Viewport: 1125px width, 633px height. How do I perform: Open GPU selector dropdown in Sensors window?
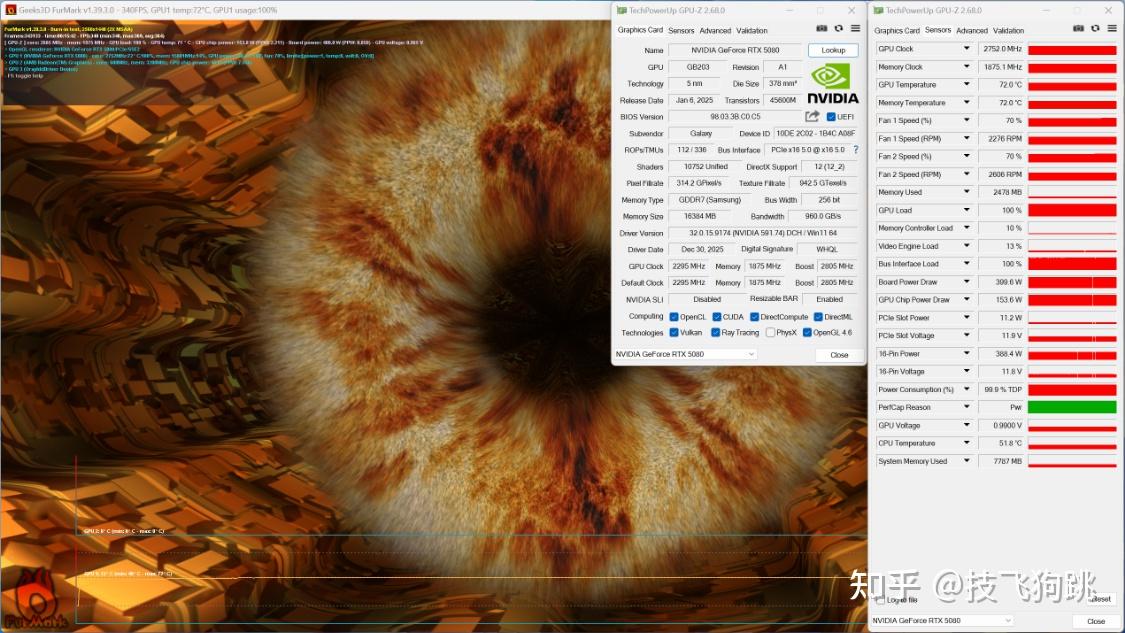[942, 620]
